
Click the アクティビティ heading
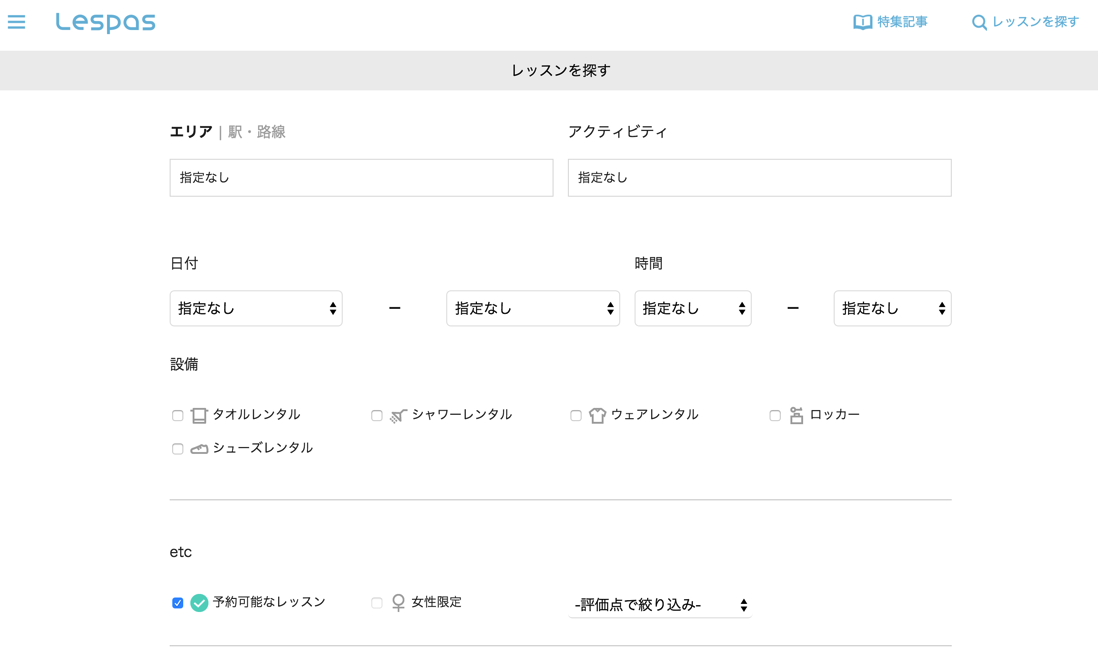(618, 132)
